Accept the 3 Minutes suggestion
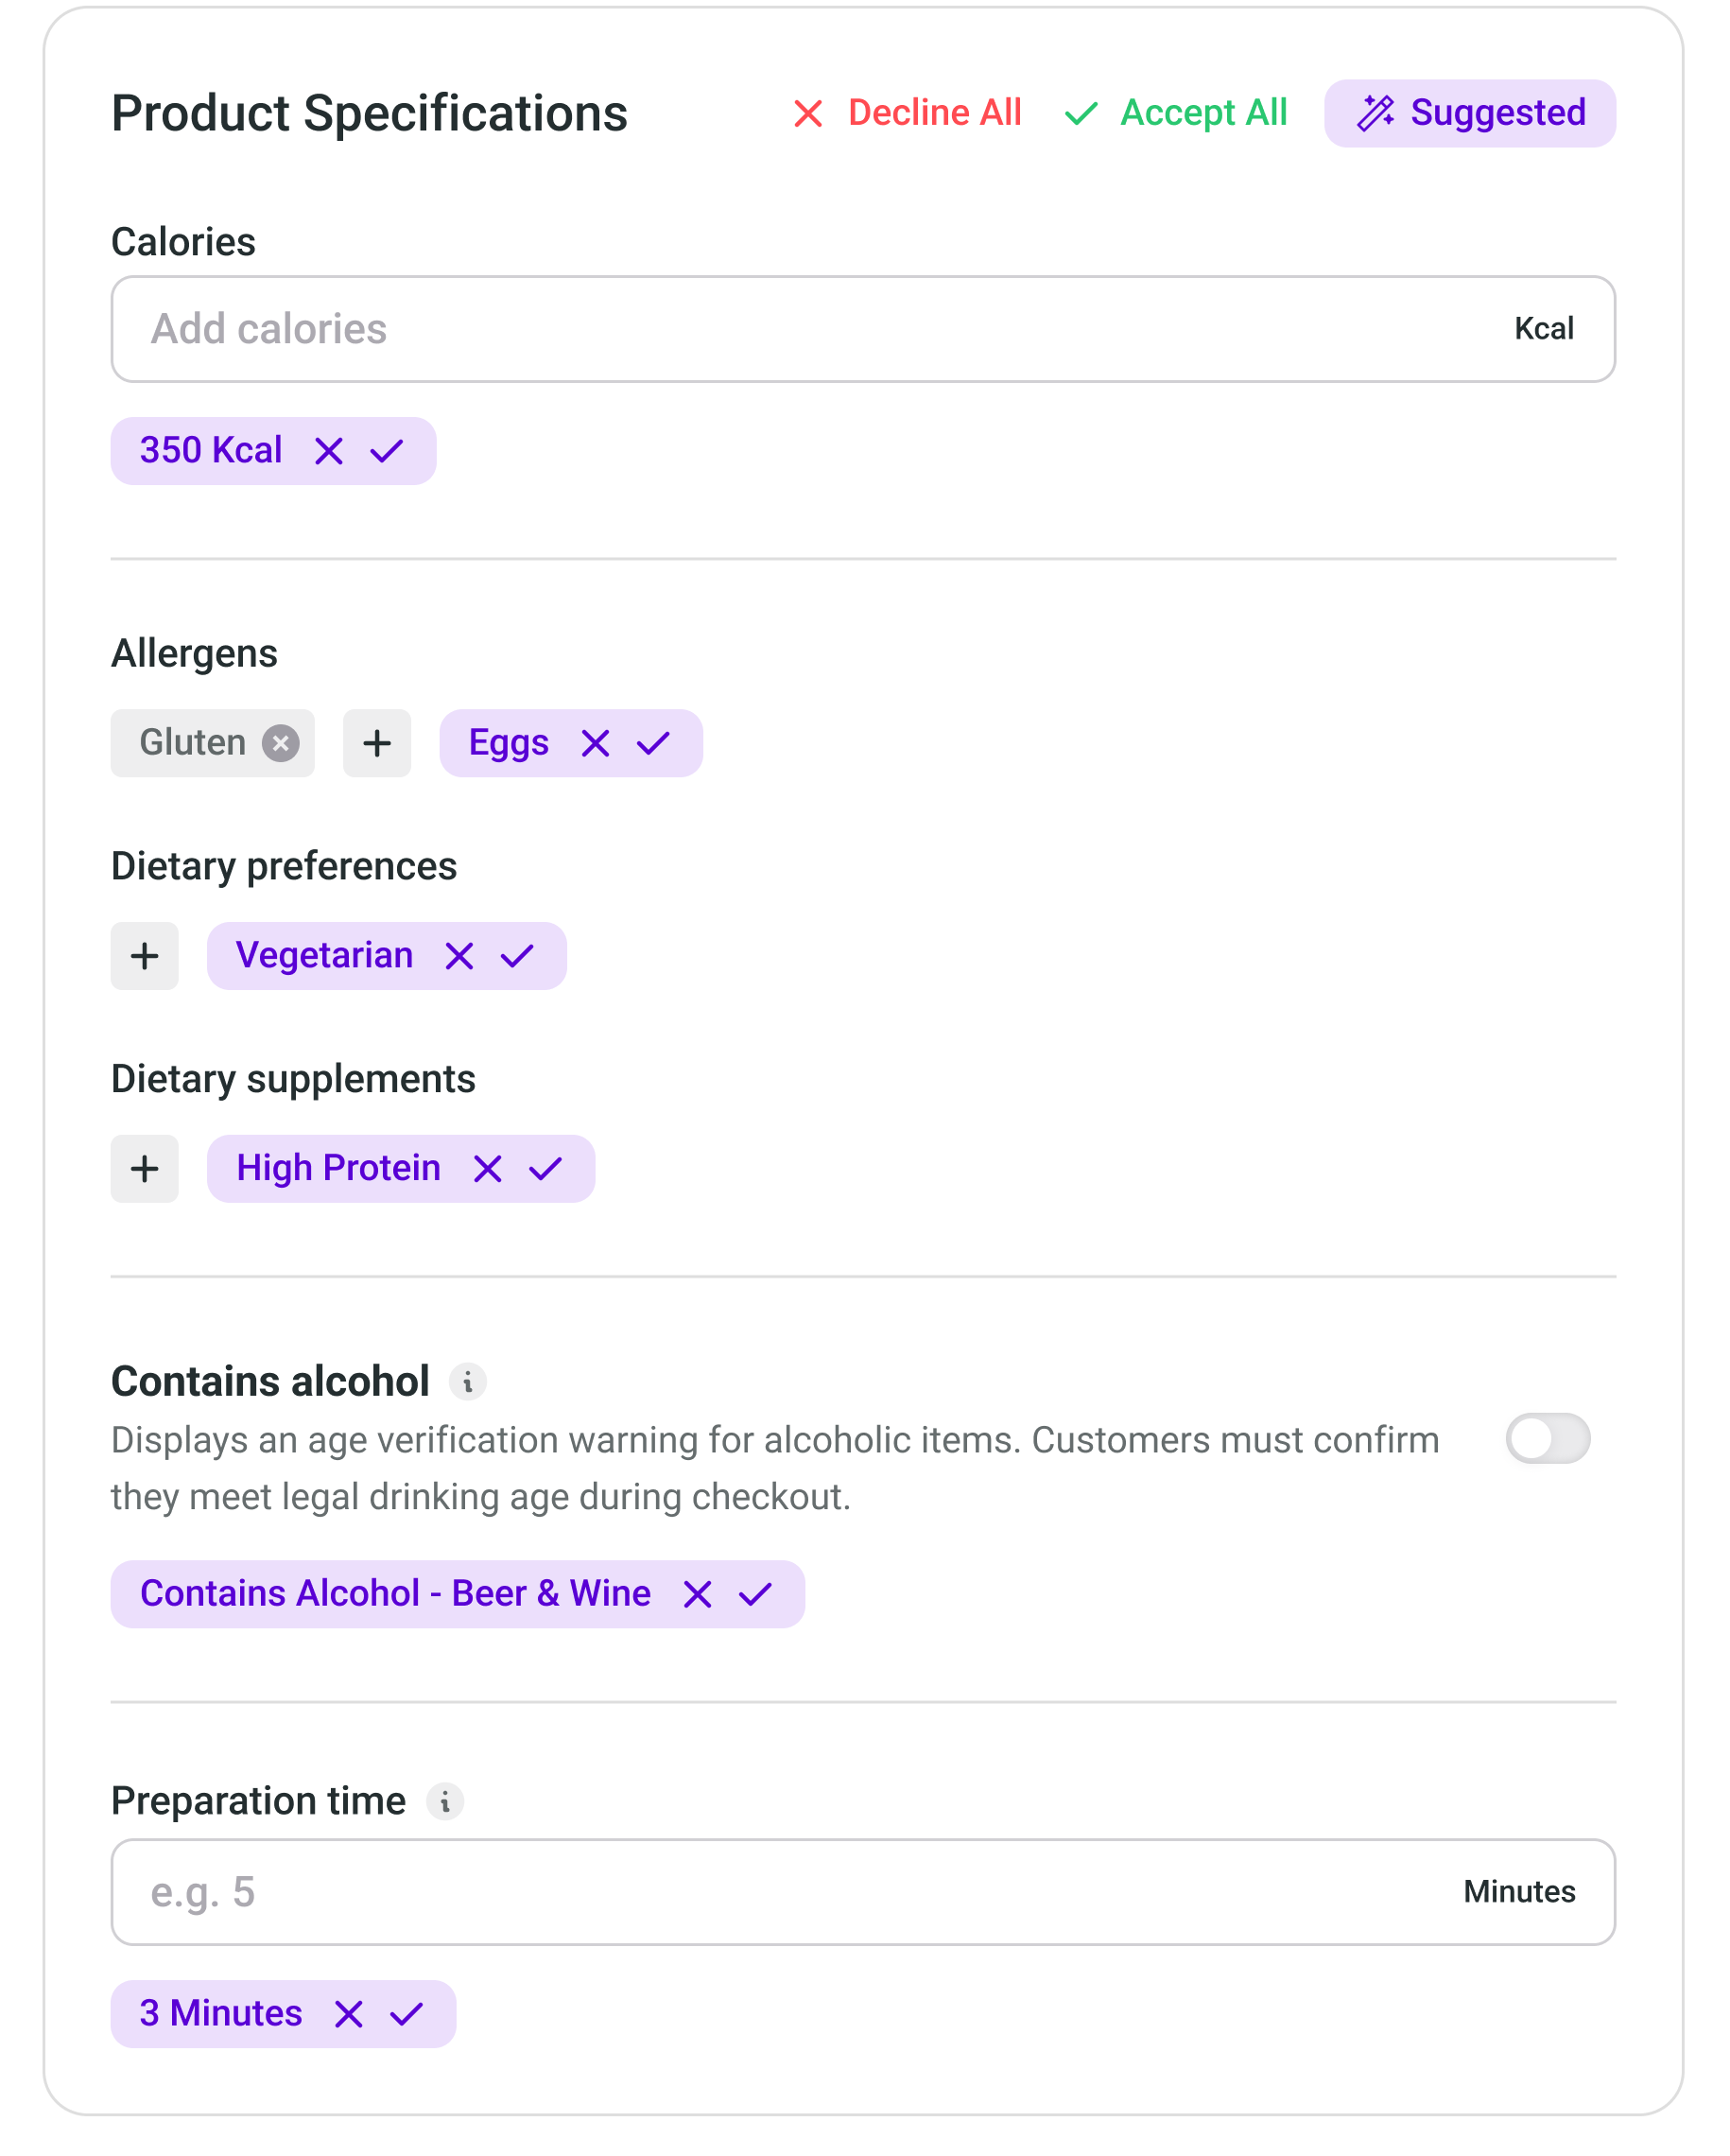The width and height of the screenshot is (1730, 2156). point(407,2014)
